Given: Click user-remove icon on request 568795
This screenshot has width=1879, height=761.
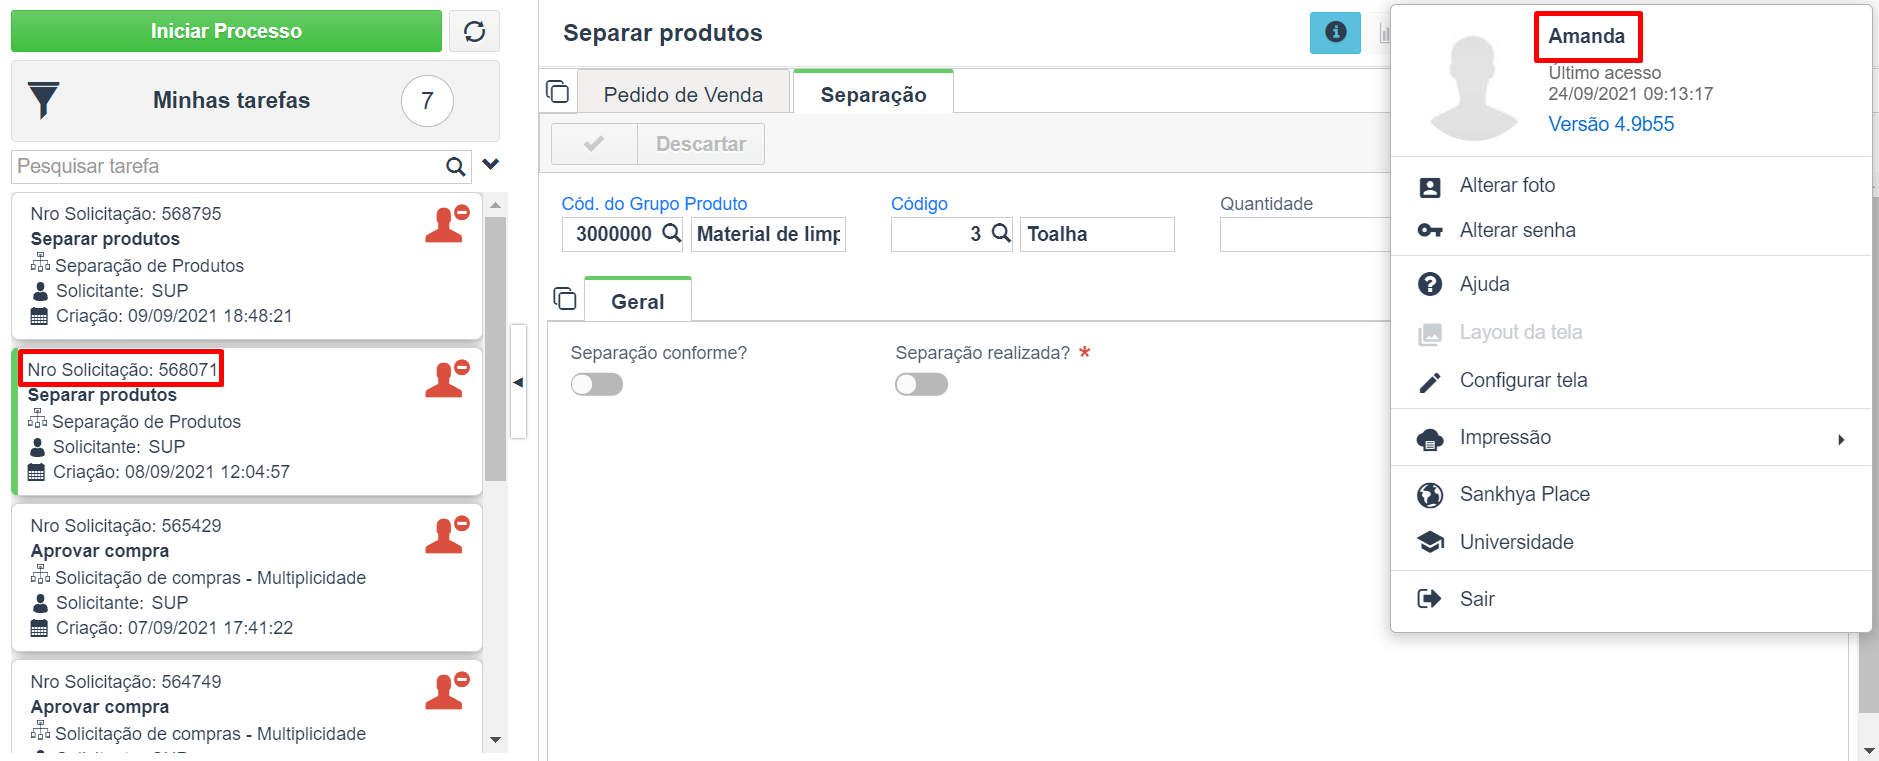Looking at the screenshot, I should pyautogui.click(x=446, y=224).
